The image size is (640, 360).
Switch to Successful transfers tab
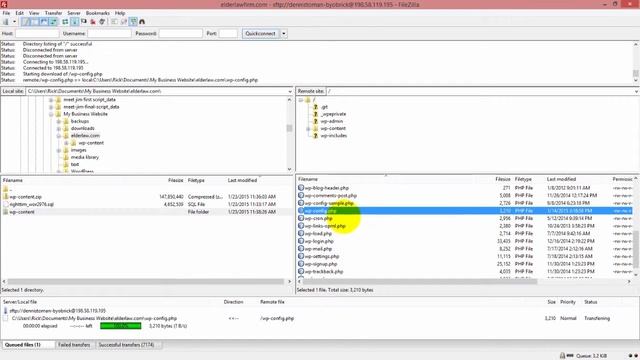[x=126, y=345]
